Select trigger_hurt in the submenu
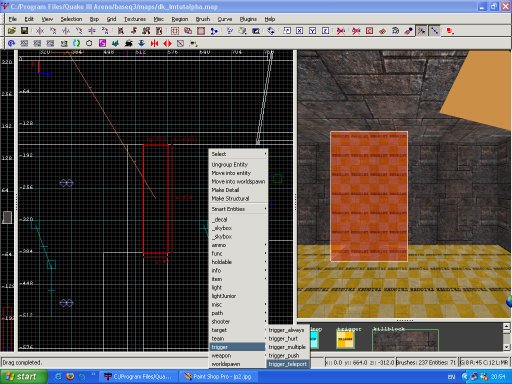The height and width of the screenshot is (384, 512). [x=288, y=338]
